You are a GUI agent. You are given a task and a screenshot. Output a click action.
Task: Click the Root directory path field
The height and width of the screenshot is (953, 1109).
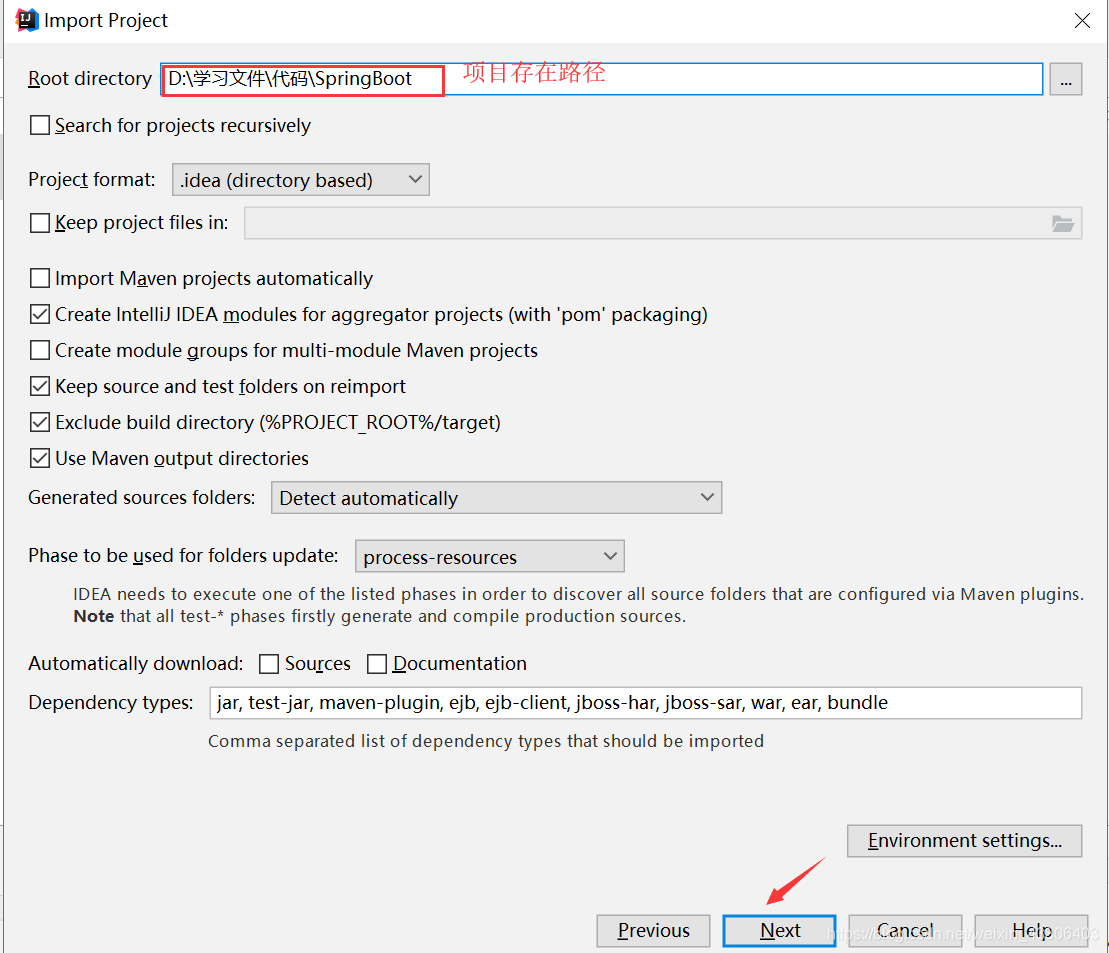(601, 79)
